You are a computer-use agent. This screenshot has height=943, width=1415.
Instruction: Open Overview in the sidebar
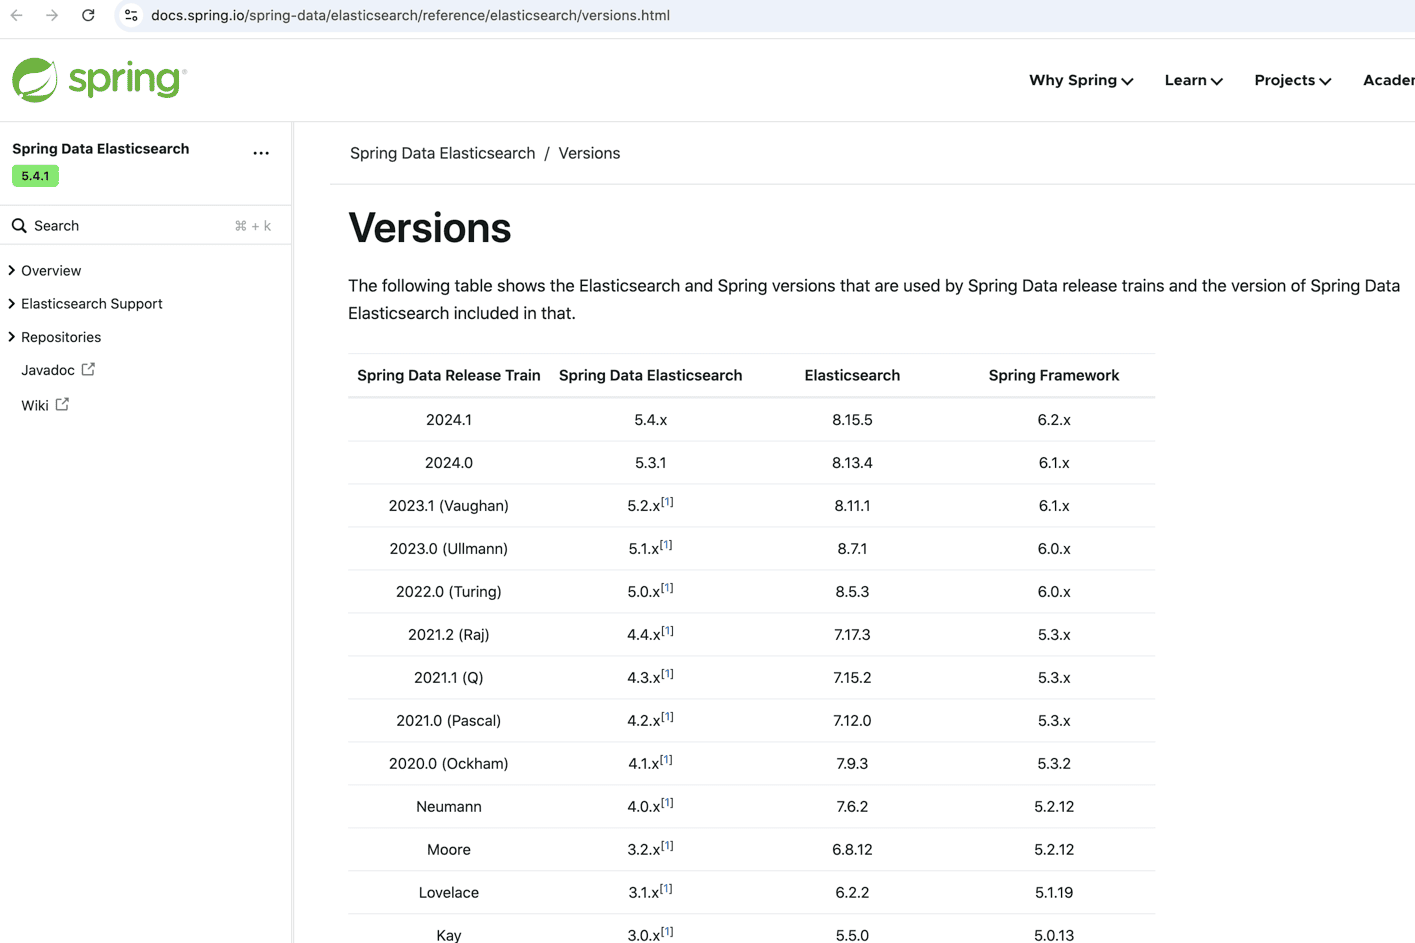pyautogui.click(x=51, y=270)
